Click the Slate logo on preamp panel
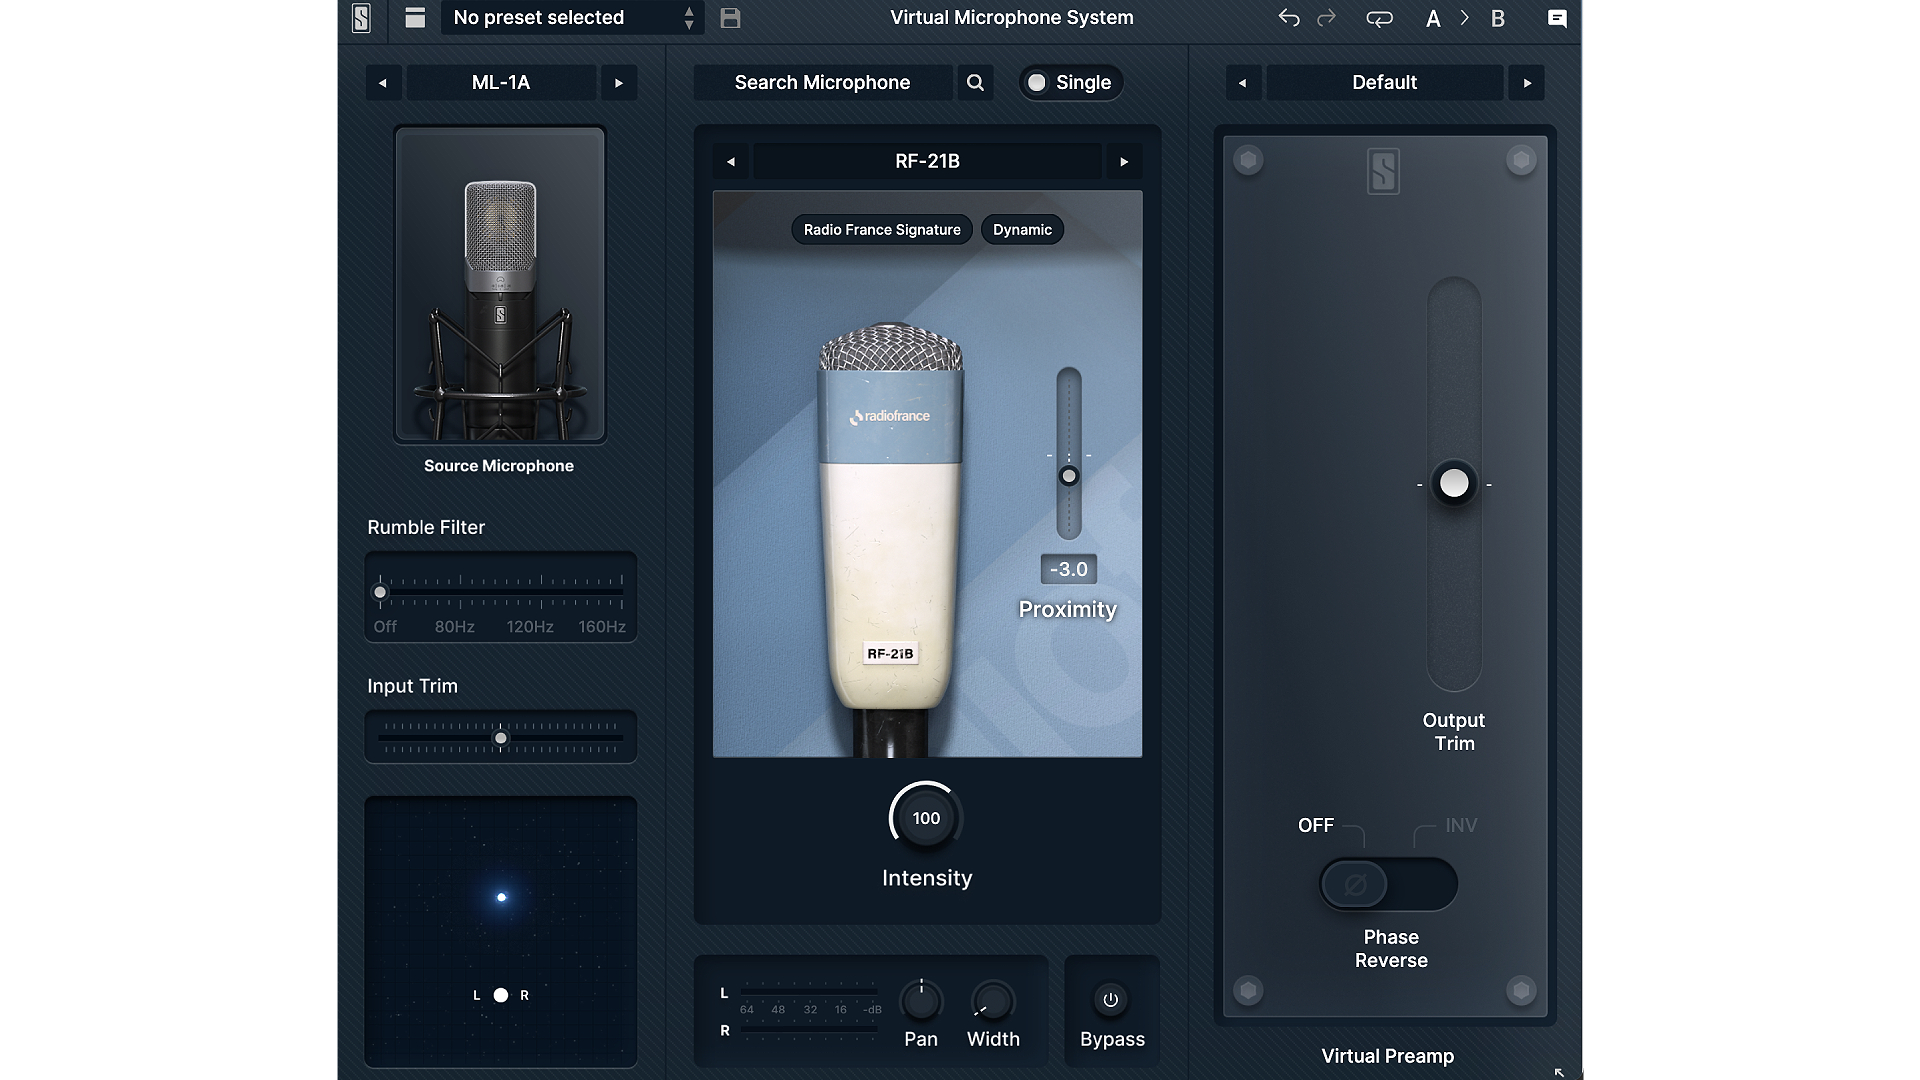This screenshot has height=1080, width=1920. pos(1383,171)
